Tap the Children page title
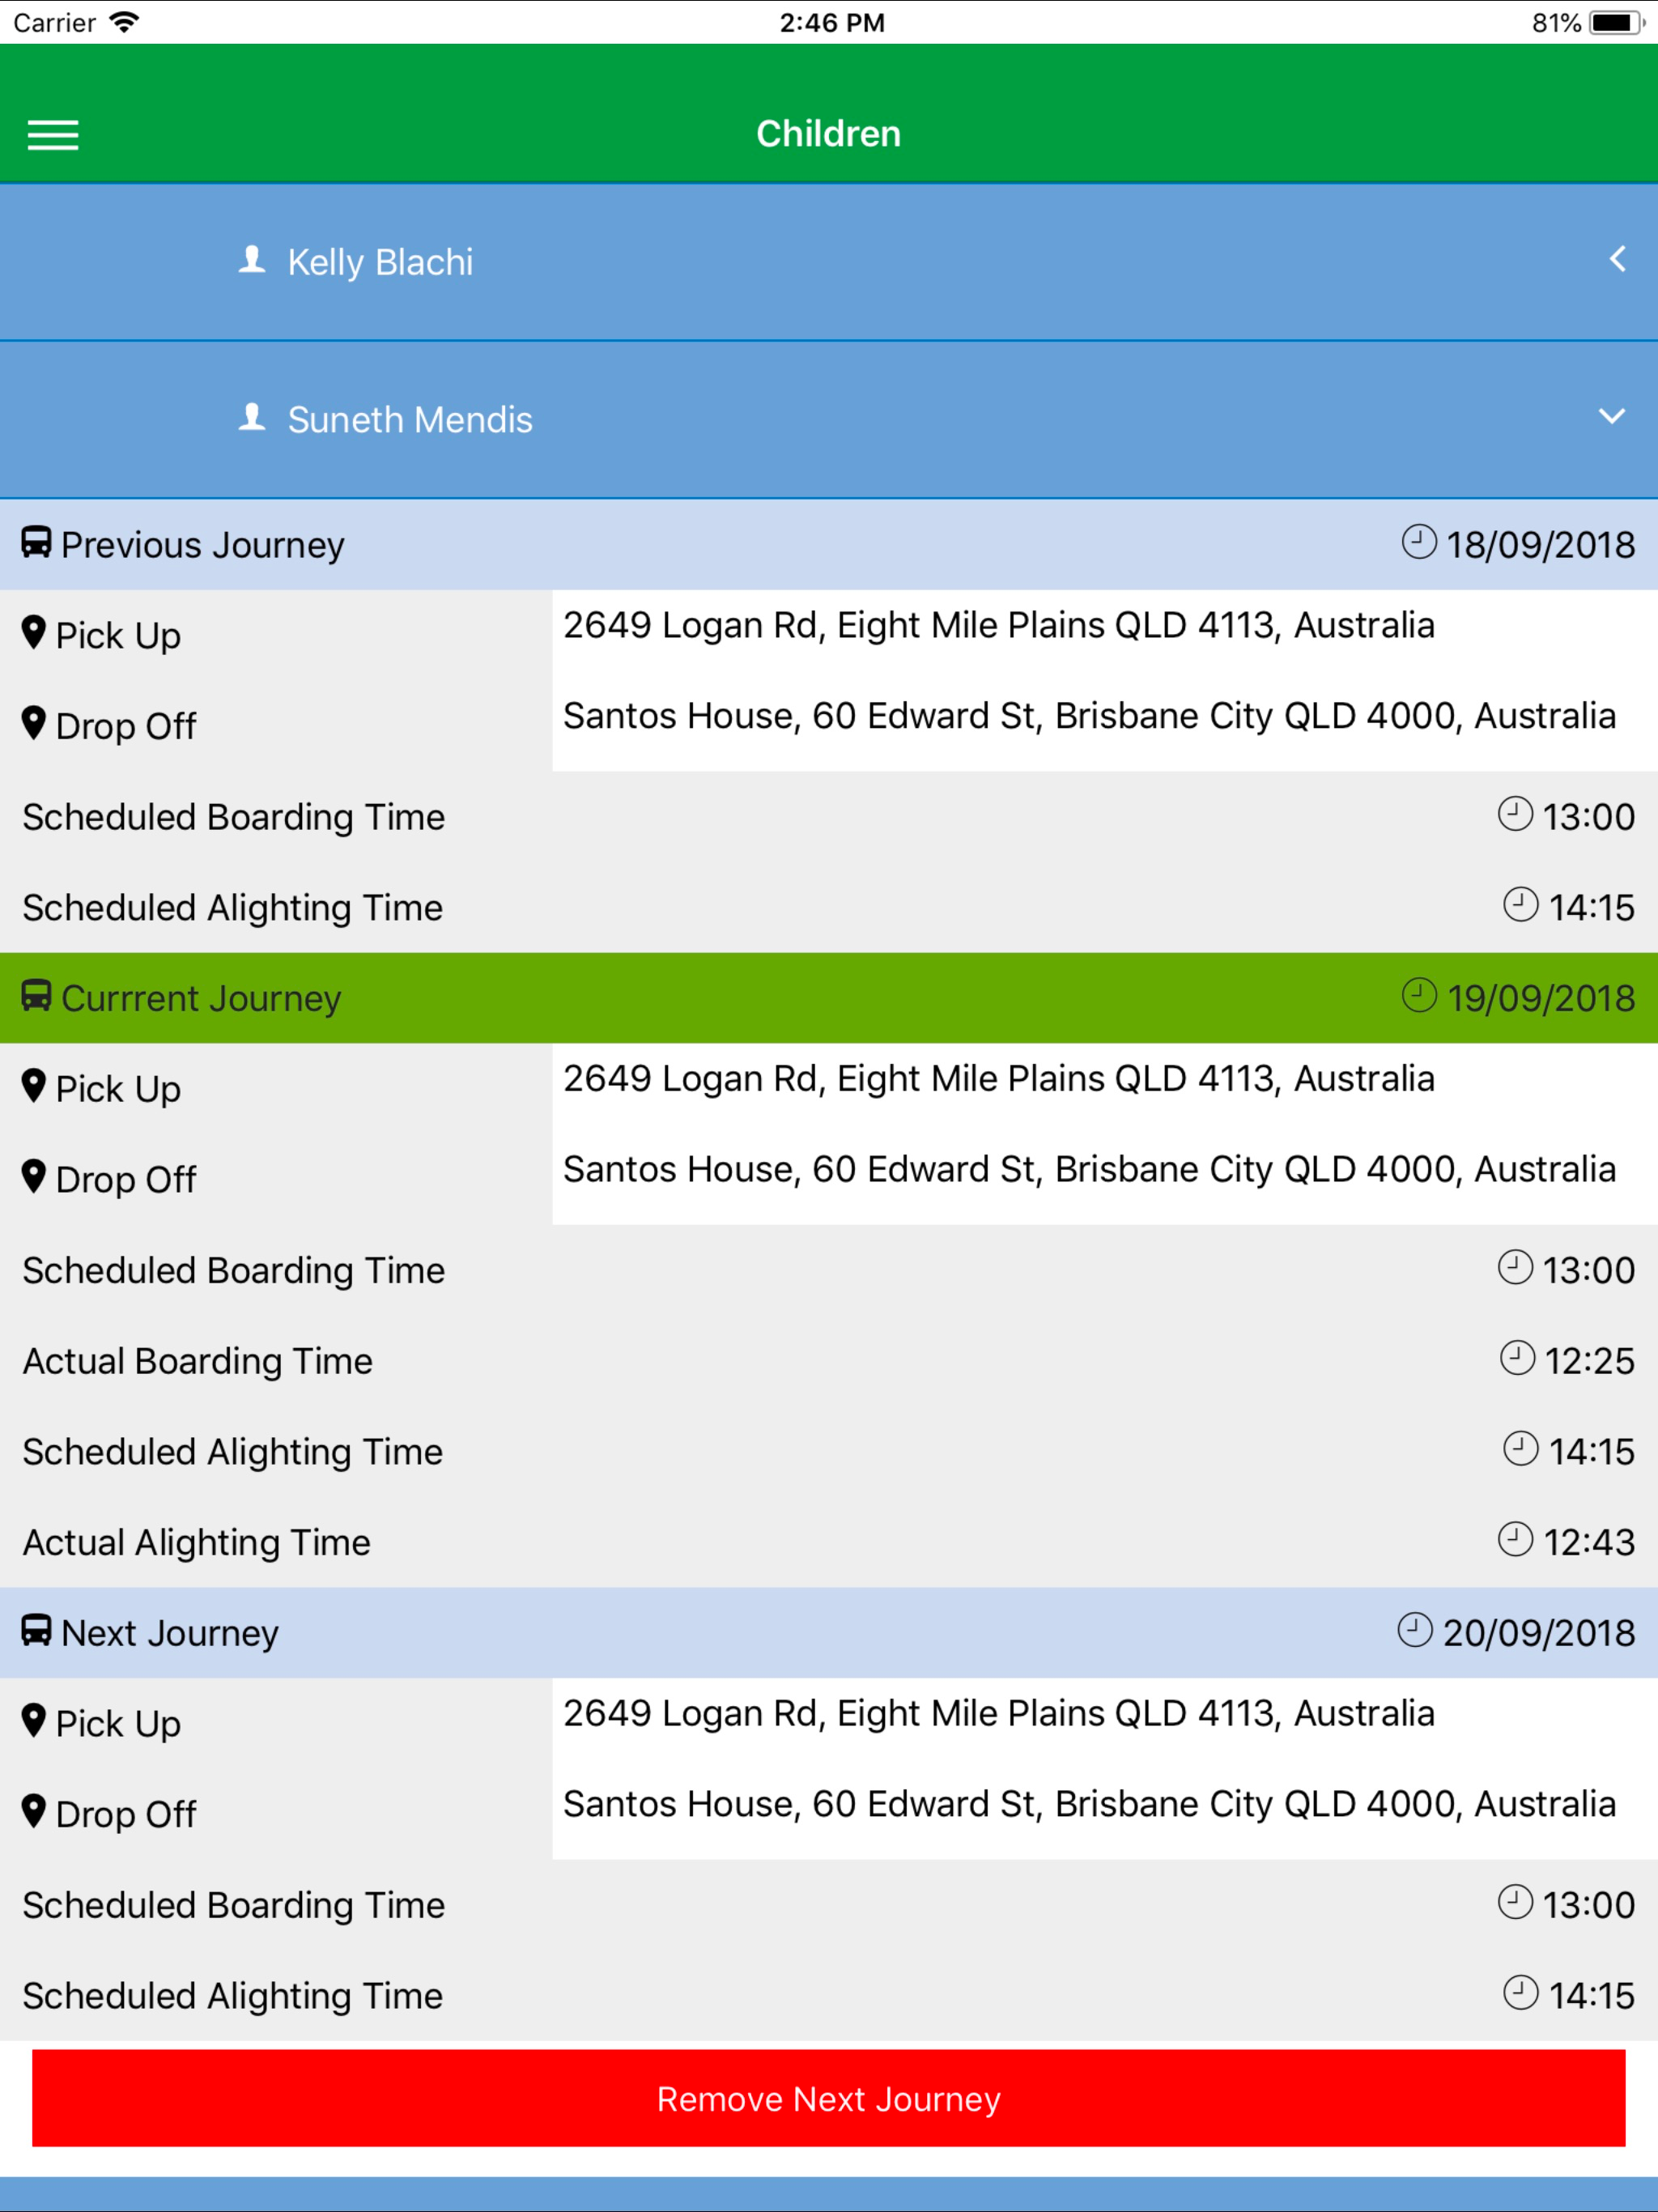The width and height of the screenshot is (1658, 2212). (x=829, y=134)
